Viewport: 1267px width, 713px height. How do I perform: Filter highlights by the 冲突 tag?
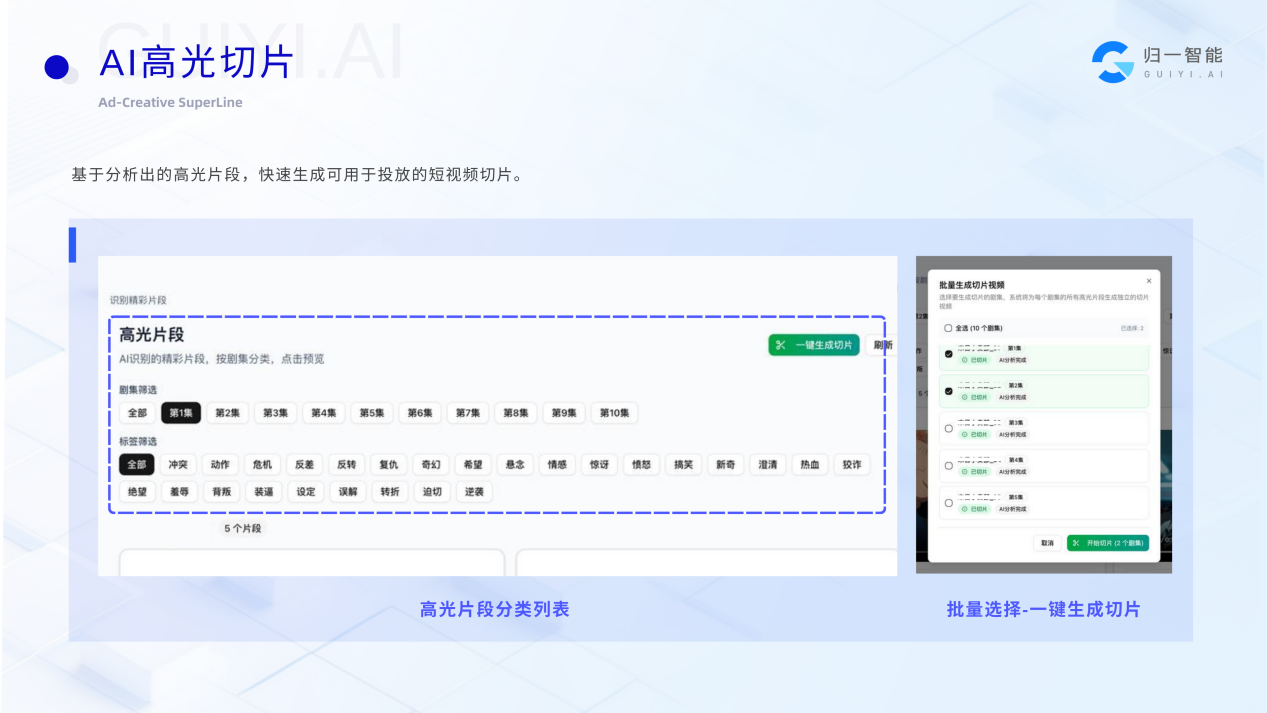(x=178, y=465)
